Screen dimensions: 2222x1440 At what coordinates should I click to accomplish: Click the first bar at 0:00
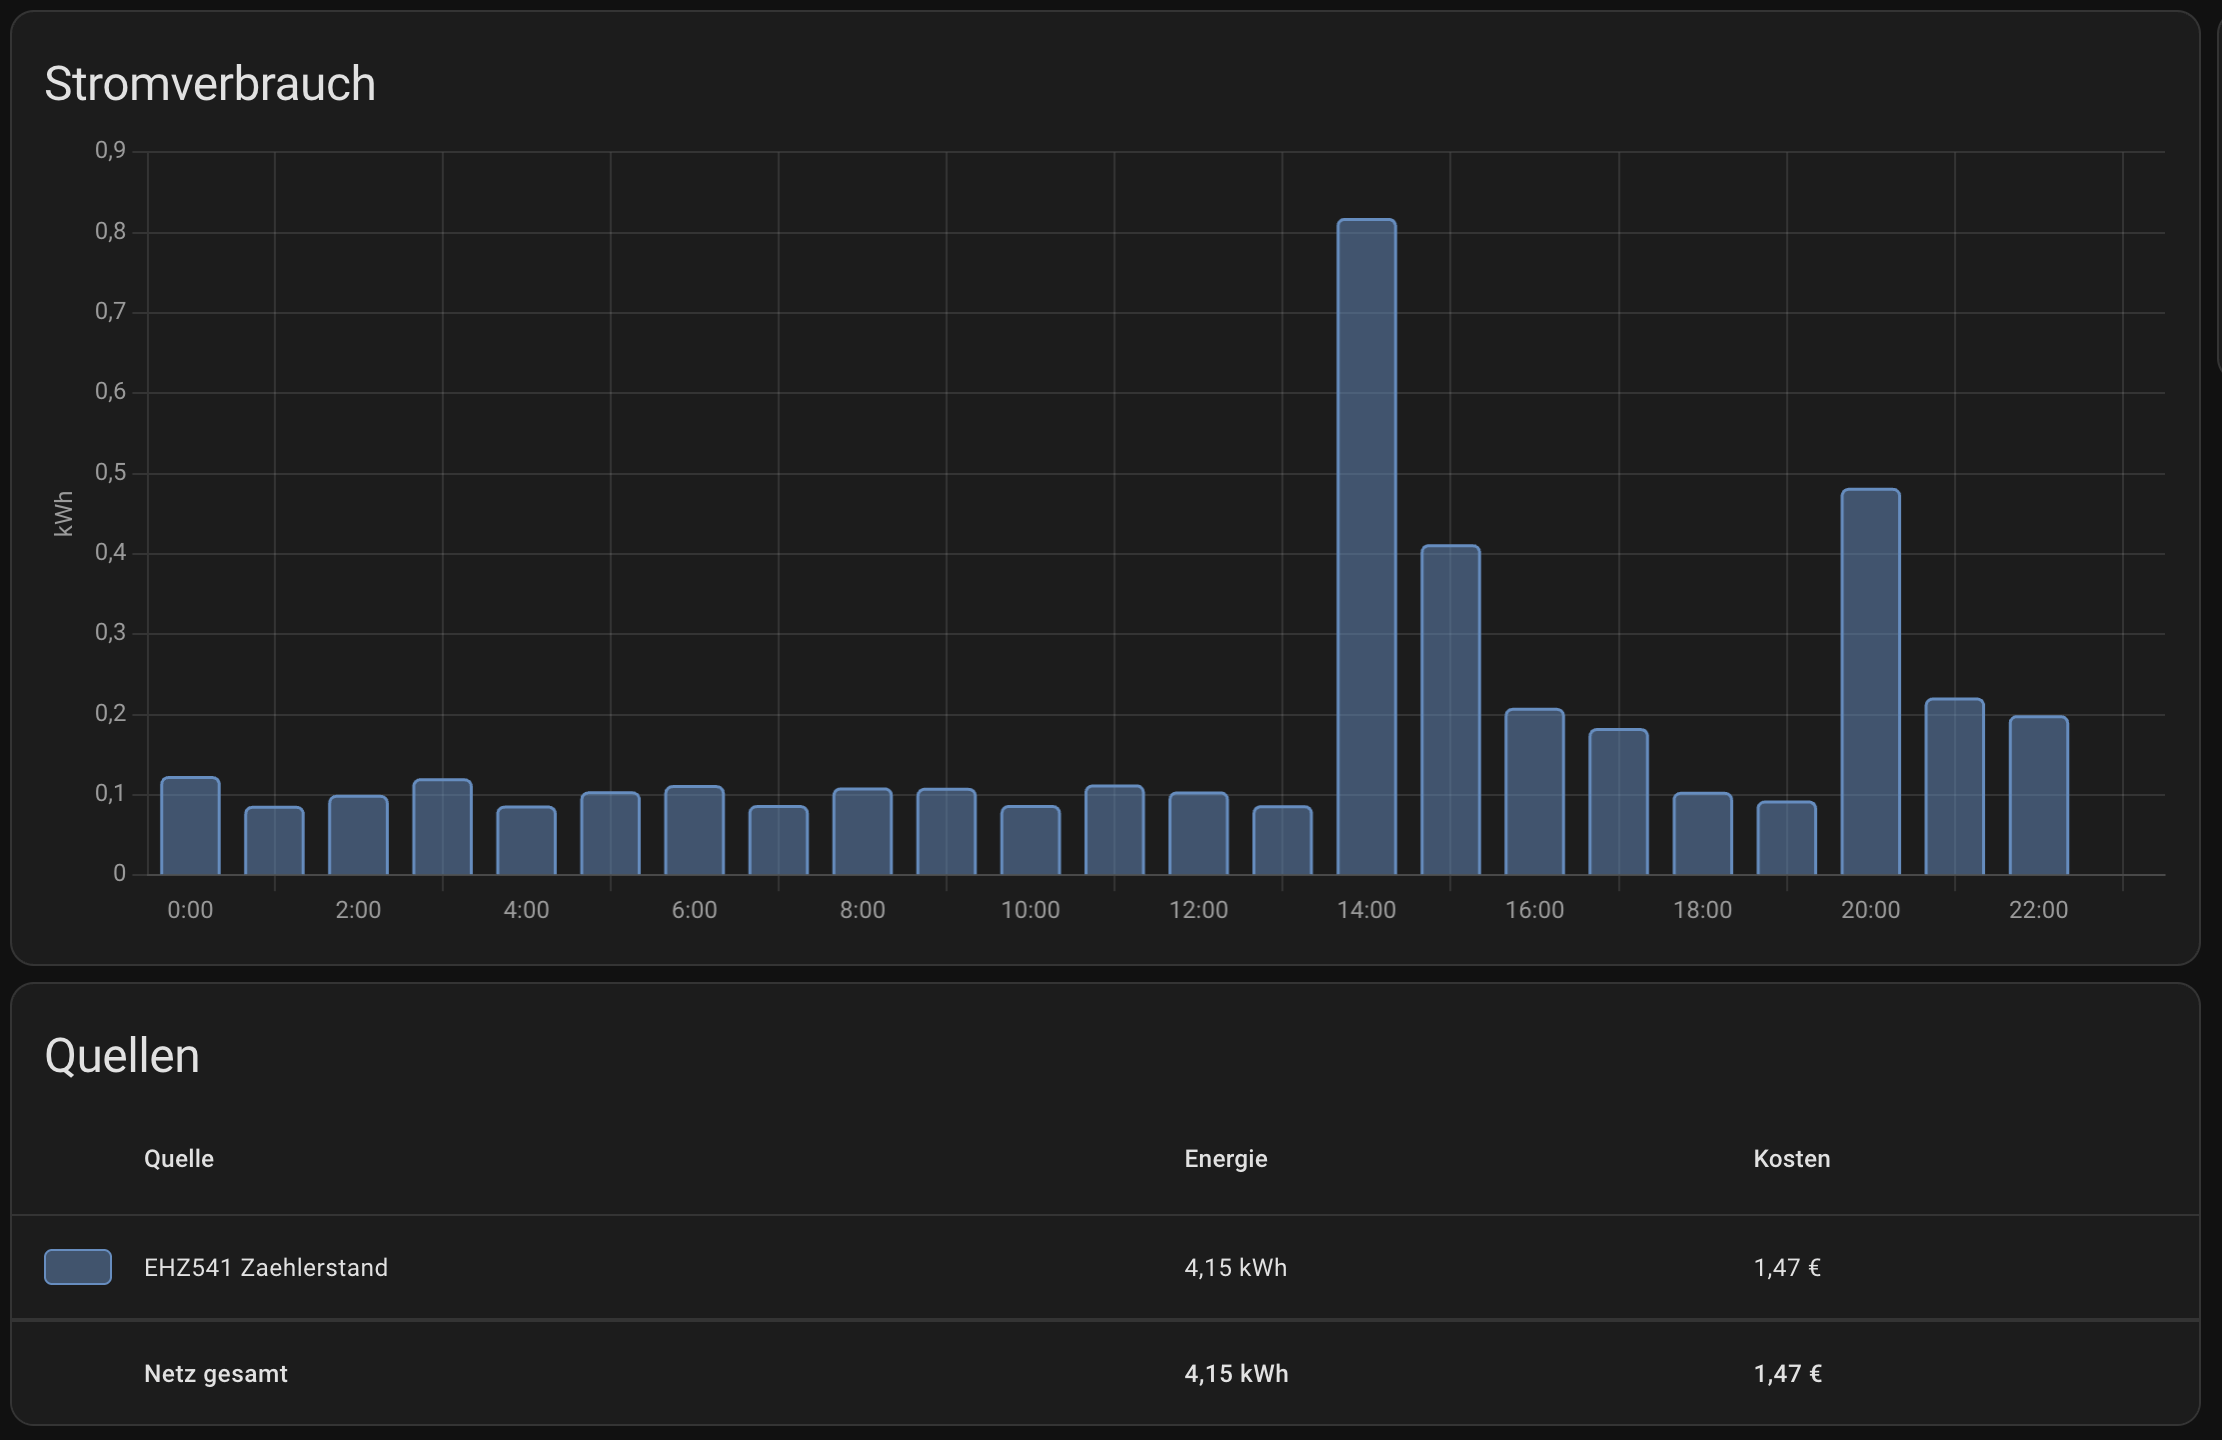190,826
